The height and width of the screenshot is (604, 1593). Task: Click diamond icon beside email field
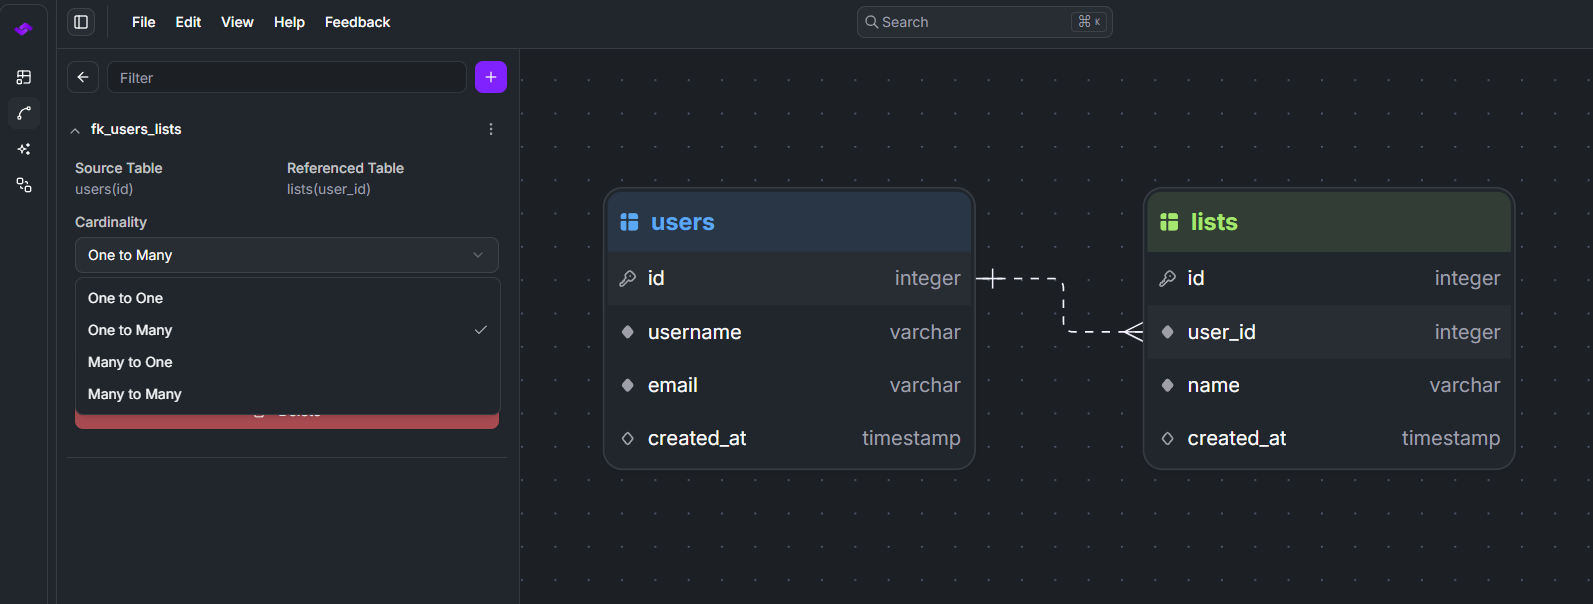pyautogui.click(x=628, y=385)
